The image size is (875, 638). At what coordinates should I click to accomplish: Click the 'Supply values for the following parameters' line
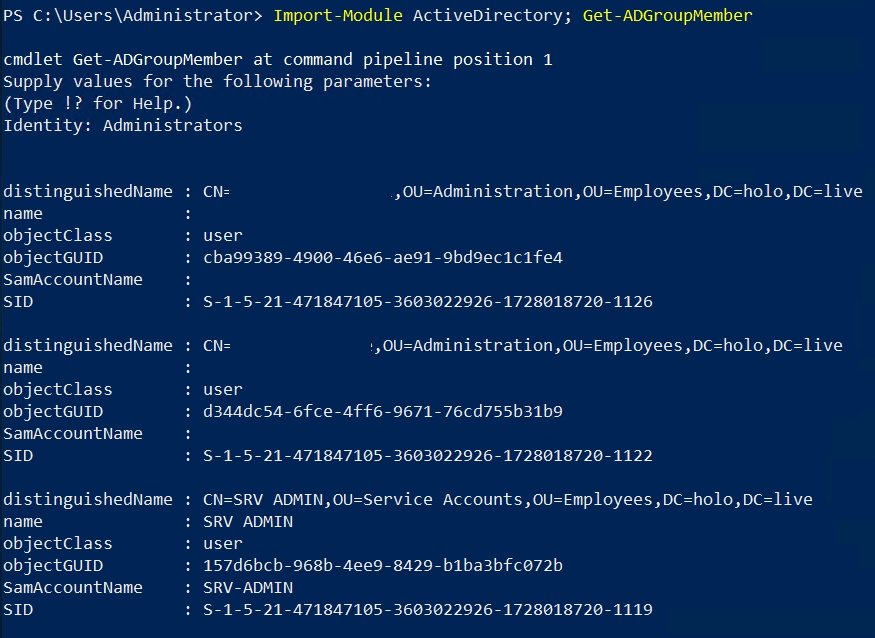[x=217, y=82]
